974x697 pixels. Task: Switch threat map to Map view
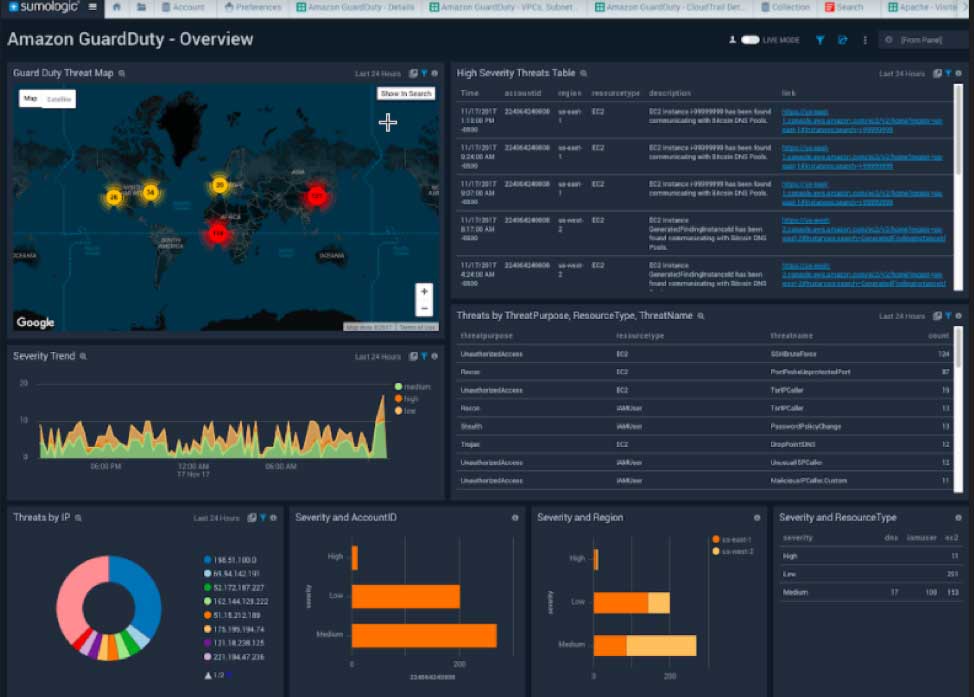coord(30,99)
